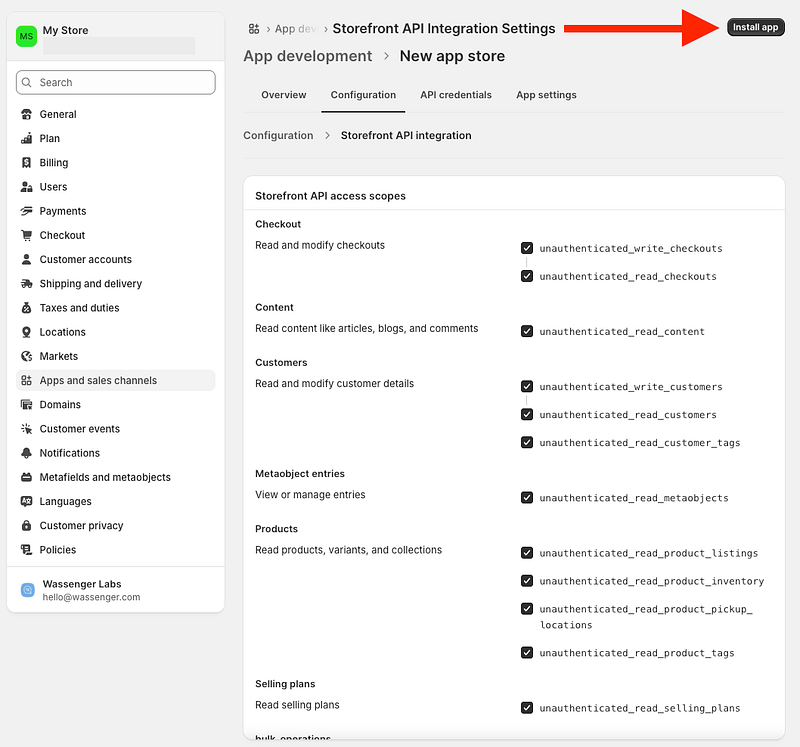This screenshot has width=800, height=747.
Task: Switch to the API credentials tab
Action: click(455, 95)
